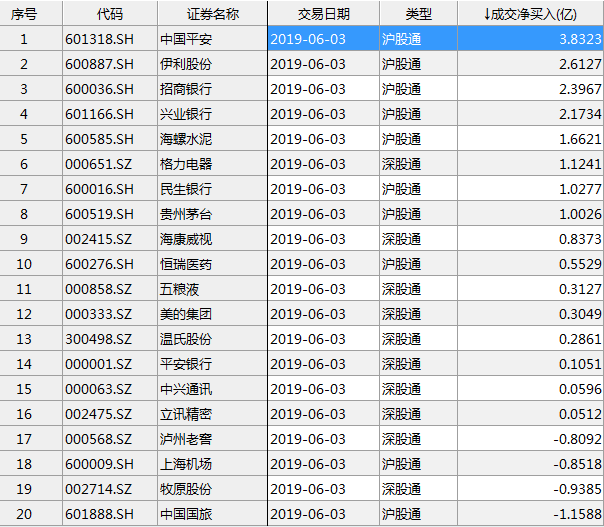Click the 证券名称 column header
This screenshot has height=527, width=604.
212,14
